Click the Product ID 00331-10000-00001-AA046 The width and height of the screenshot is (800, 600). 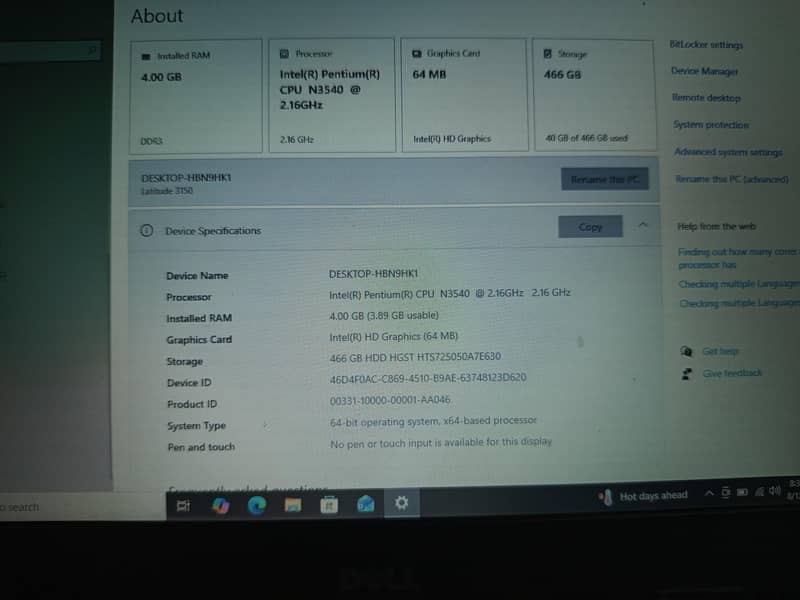pyautogui.click(x=390, y=400)
